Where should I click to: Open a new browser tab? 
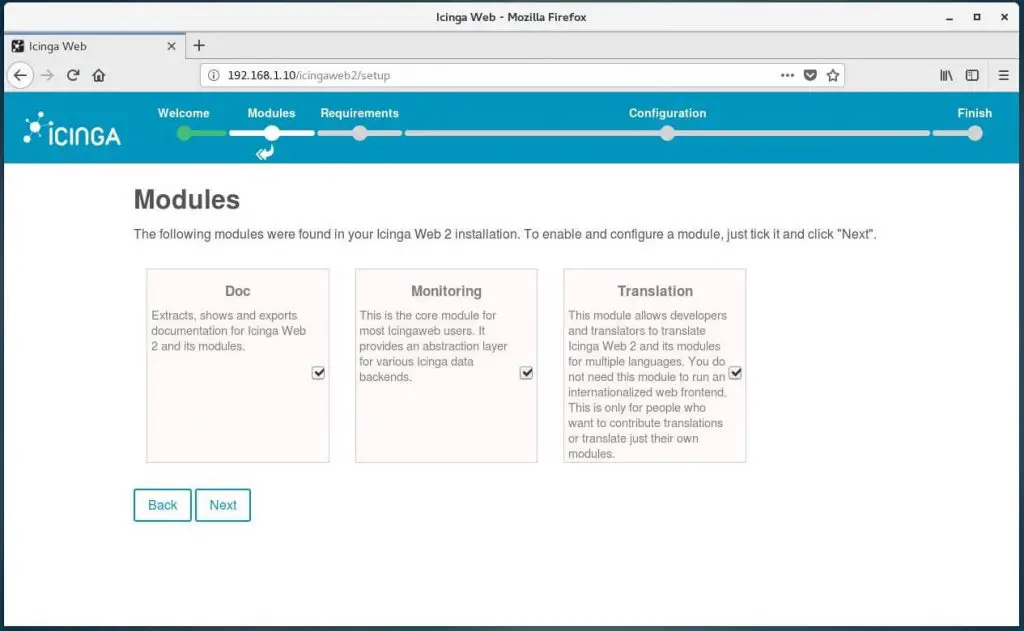199,46
